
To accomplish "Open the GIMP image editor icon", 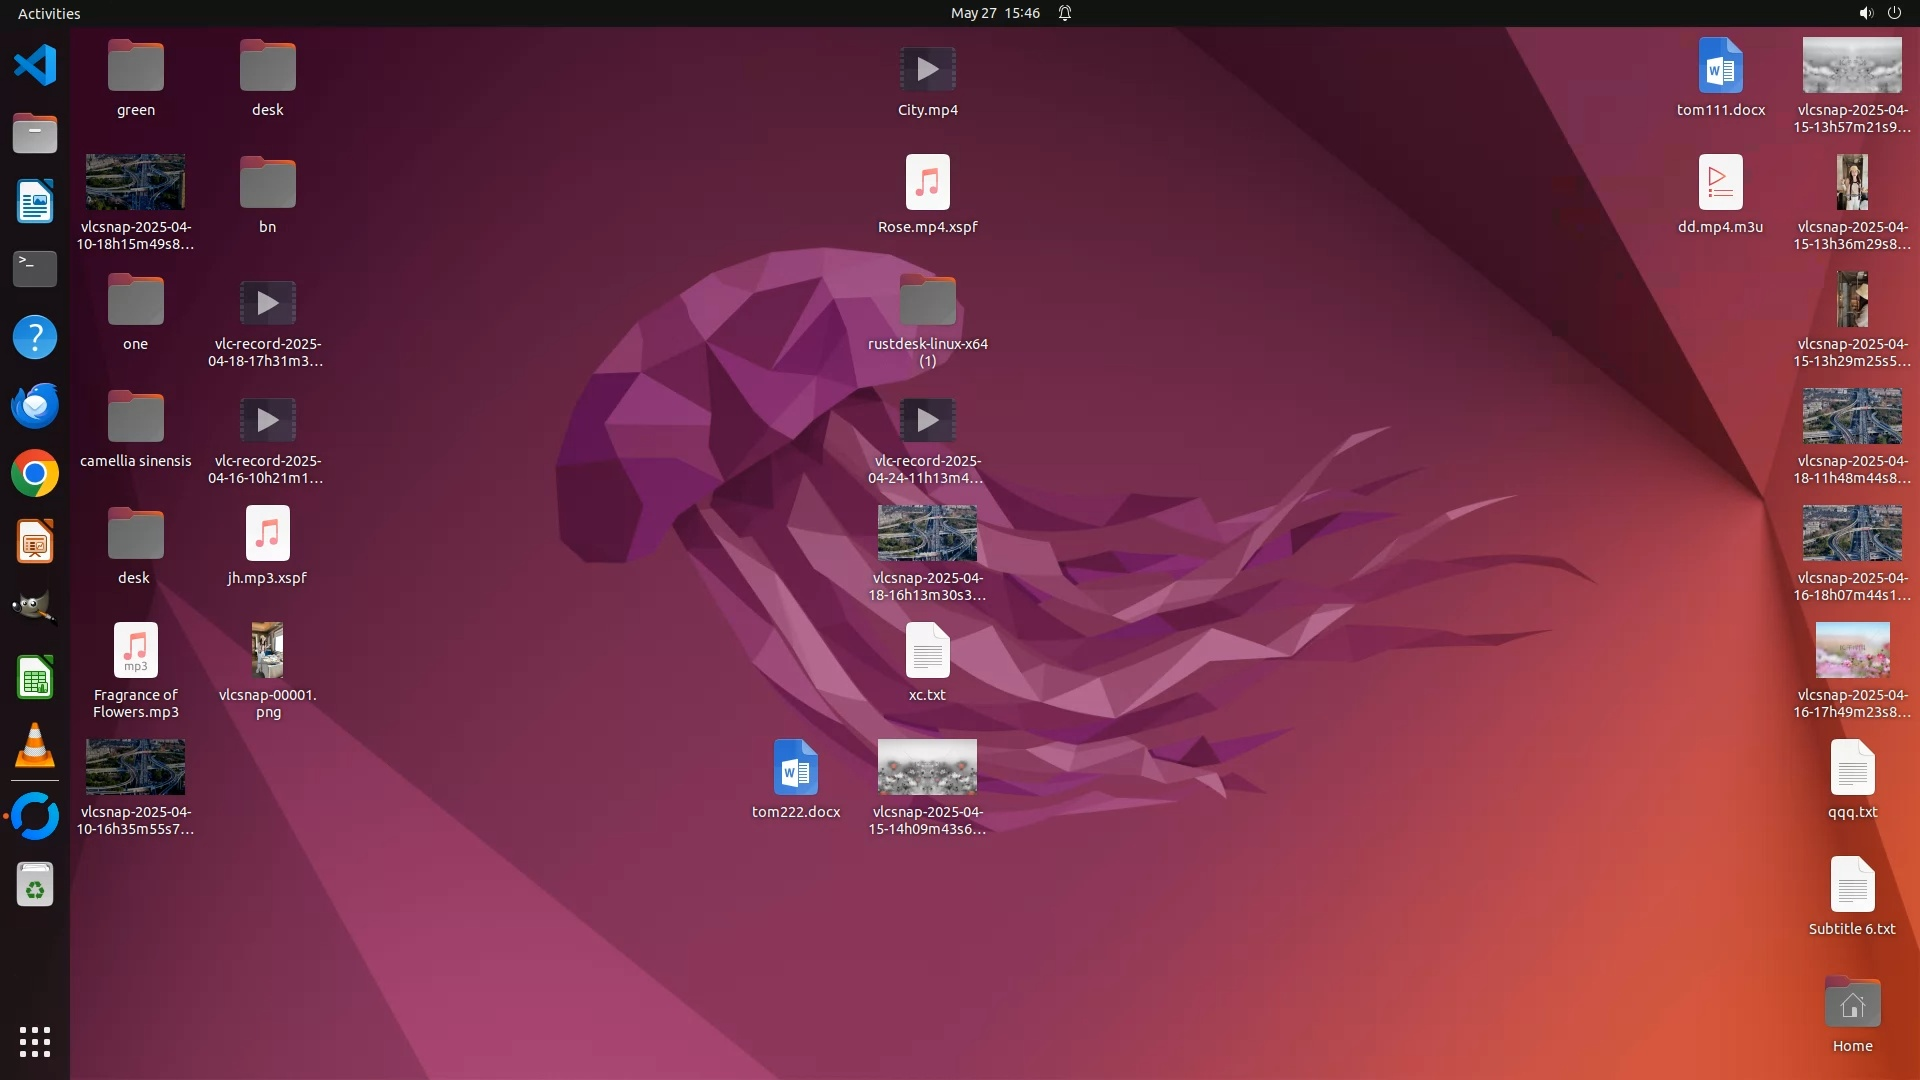I will 35,609.
